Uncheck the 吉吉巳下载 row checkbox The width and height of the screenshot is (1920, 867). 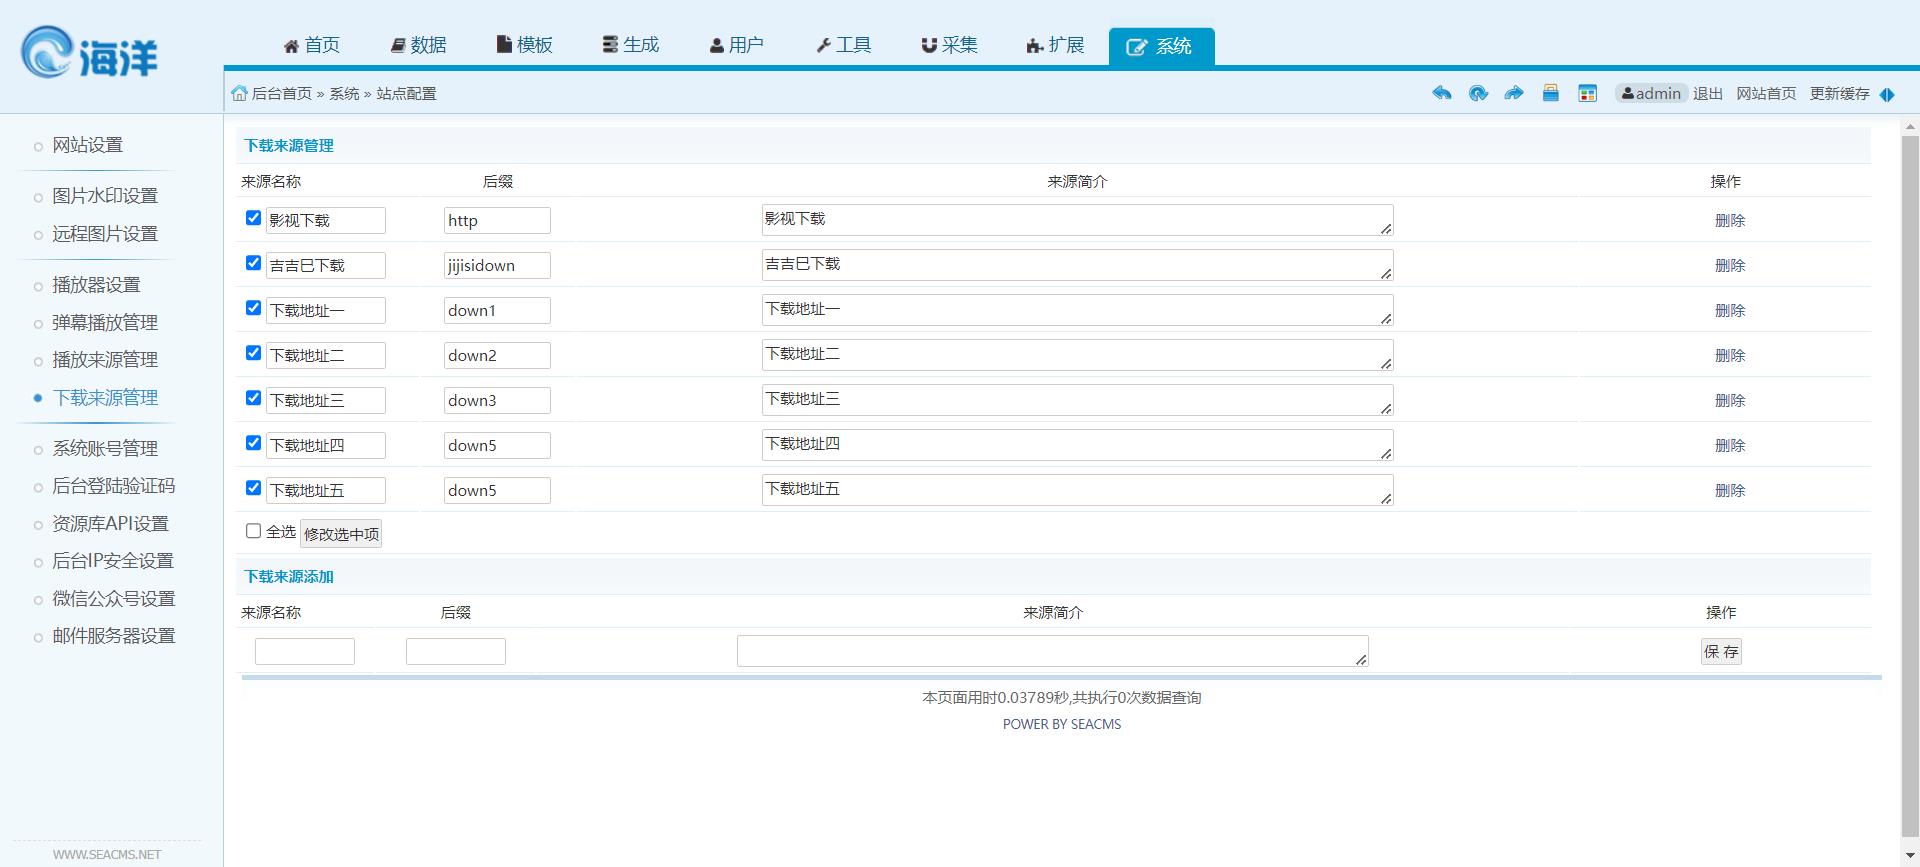point(253,263)
